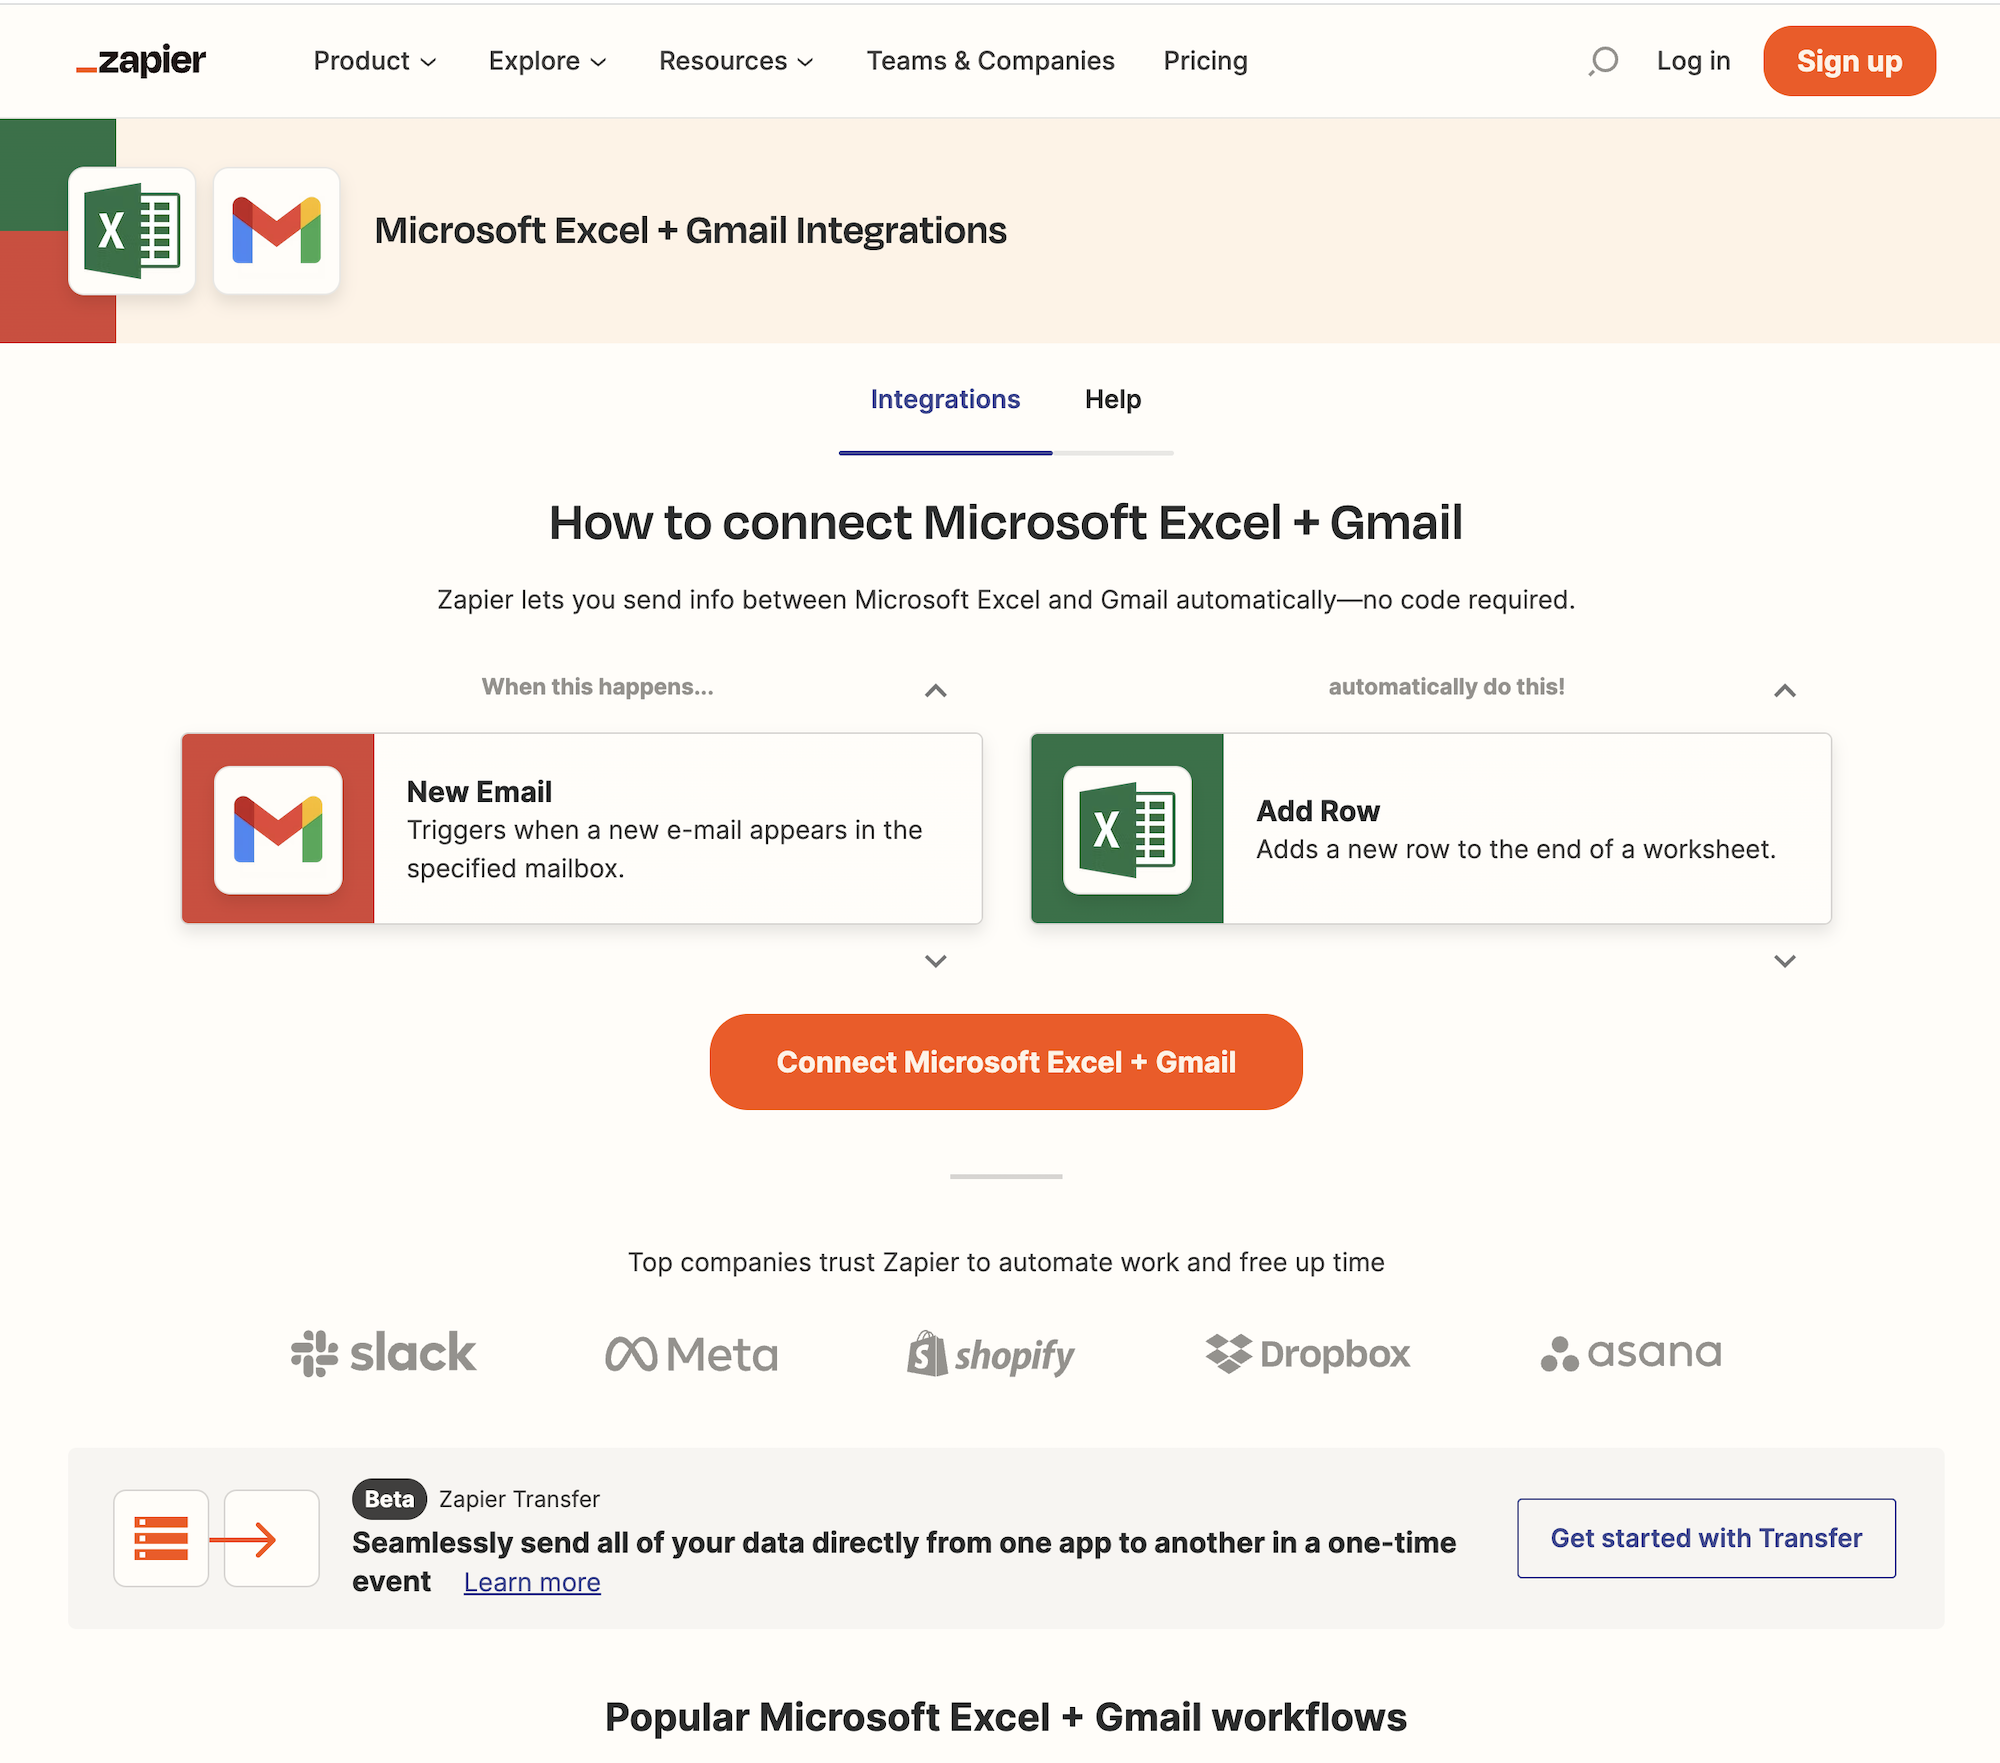Click the Shopify company logo
Image resolution: width=2000 pixels, height=1763 pixels.
coord(990,1354)
